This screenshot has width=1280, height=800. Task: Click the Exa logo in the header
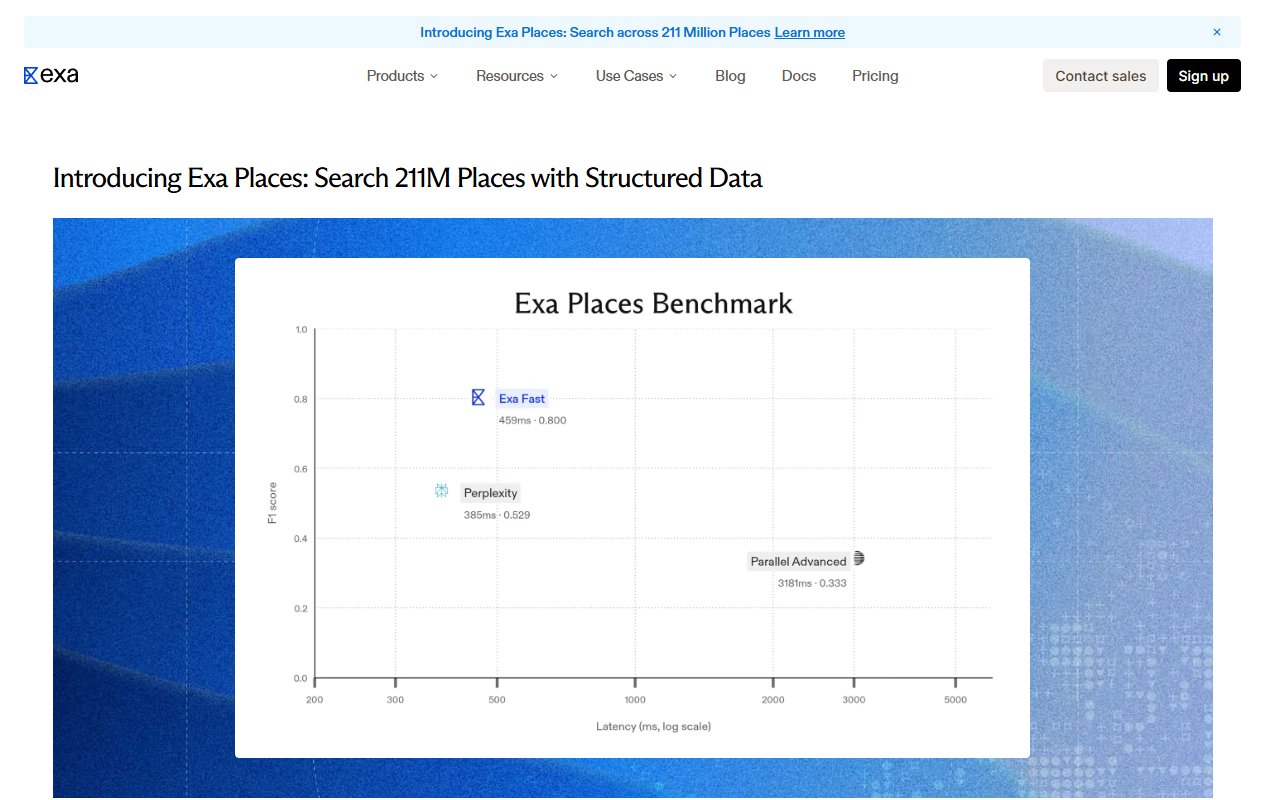[51, 76]
